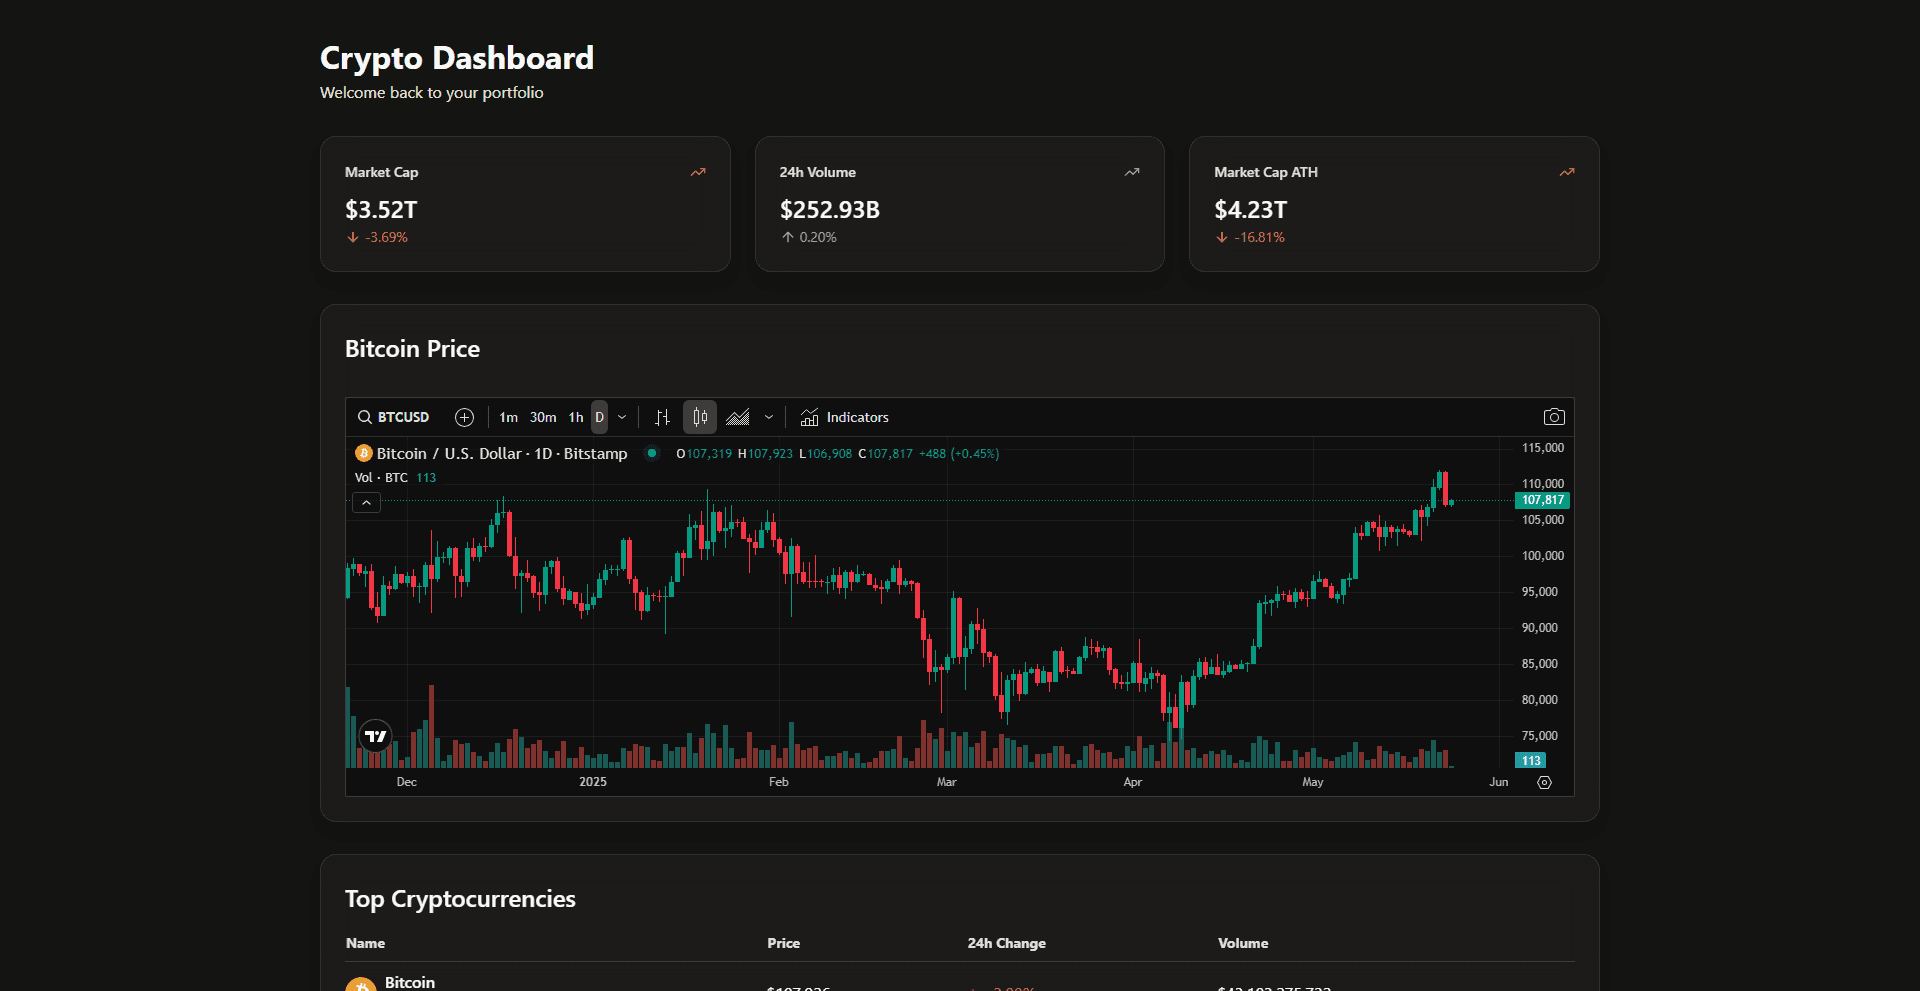
Task: Open symbol compare with the plus icon
Action: click(x=464, y=417)
